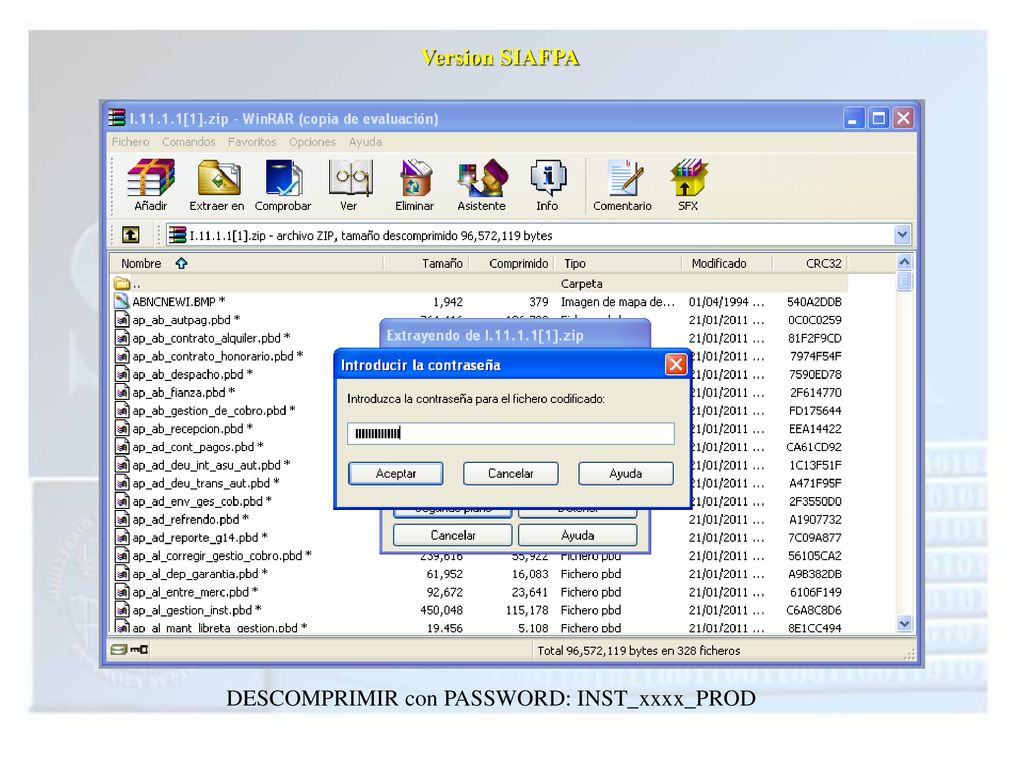Sort file list by Comprimido column
Viewport: 1024px width, 768px height.
pos(513,263)
